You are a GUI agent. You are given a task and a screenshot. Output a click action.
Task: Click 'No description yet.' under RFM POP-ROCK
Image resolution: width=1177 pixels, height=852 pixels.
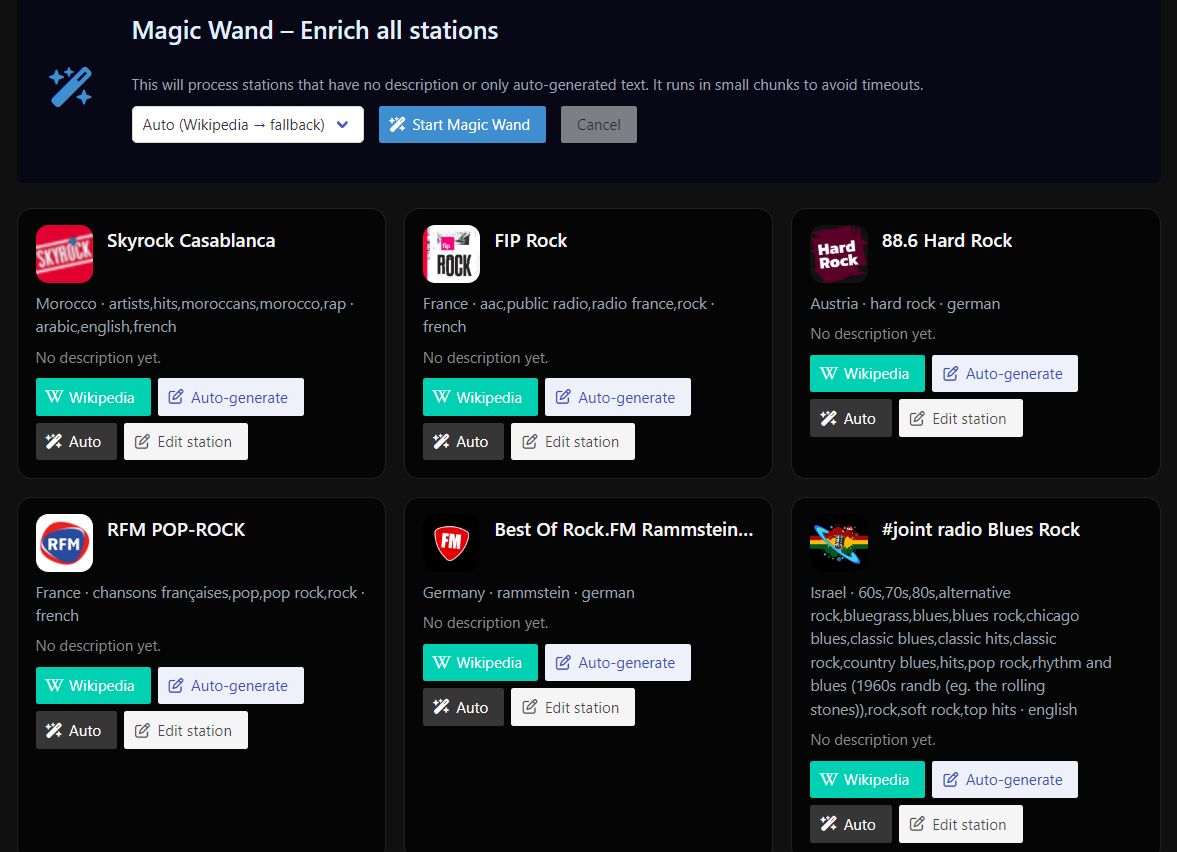pyautogui.click(x=98, y=646)
